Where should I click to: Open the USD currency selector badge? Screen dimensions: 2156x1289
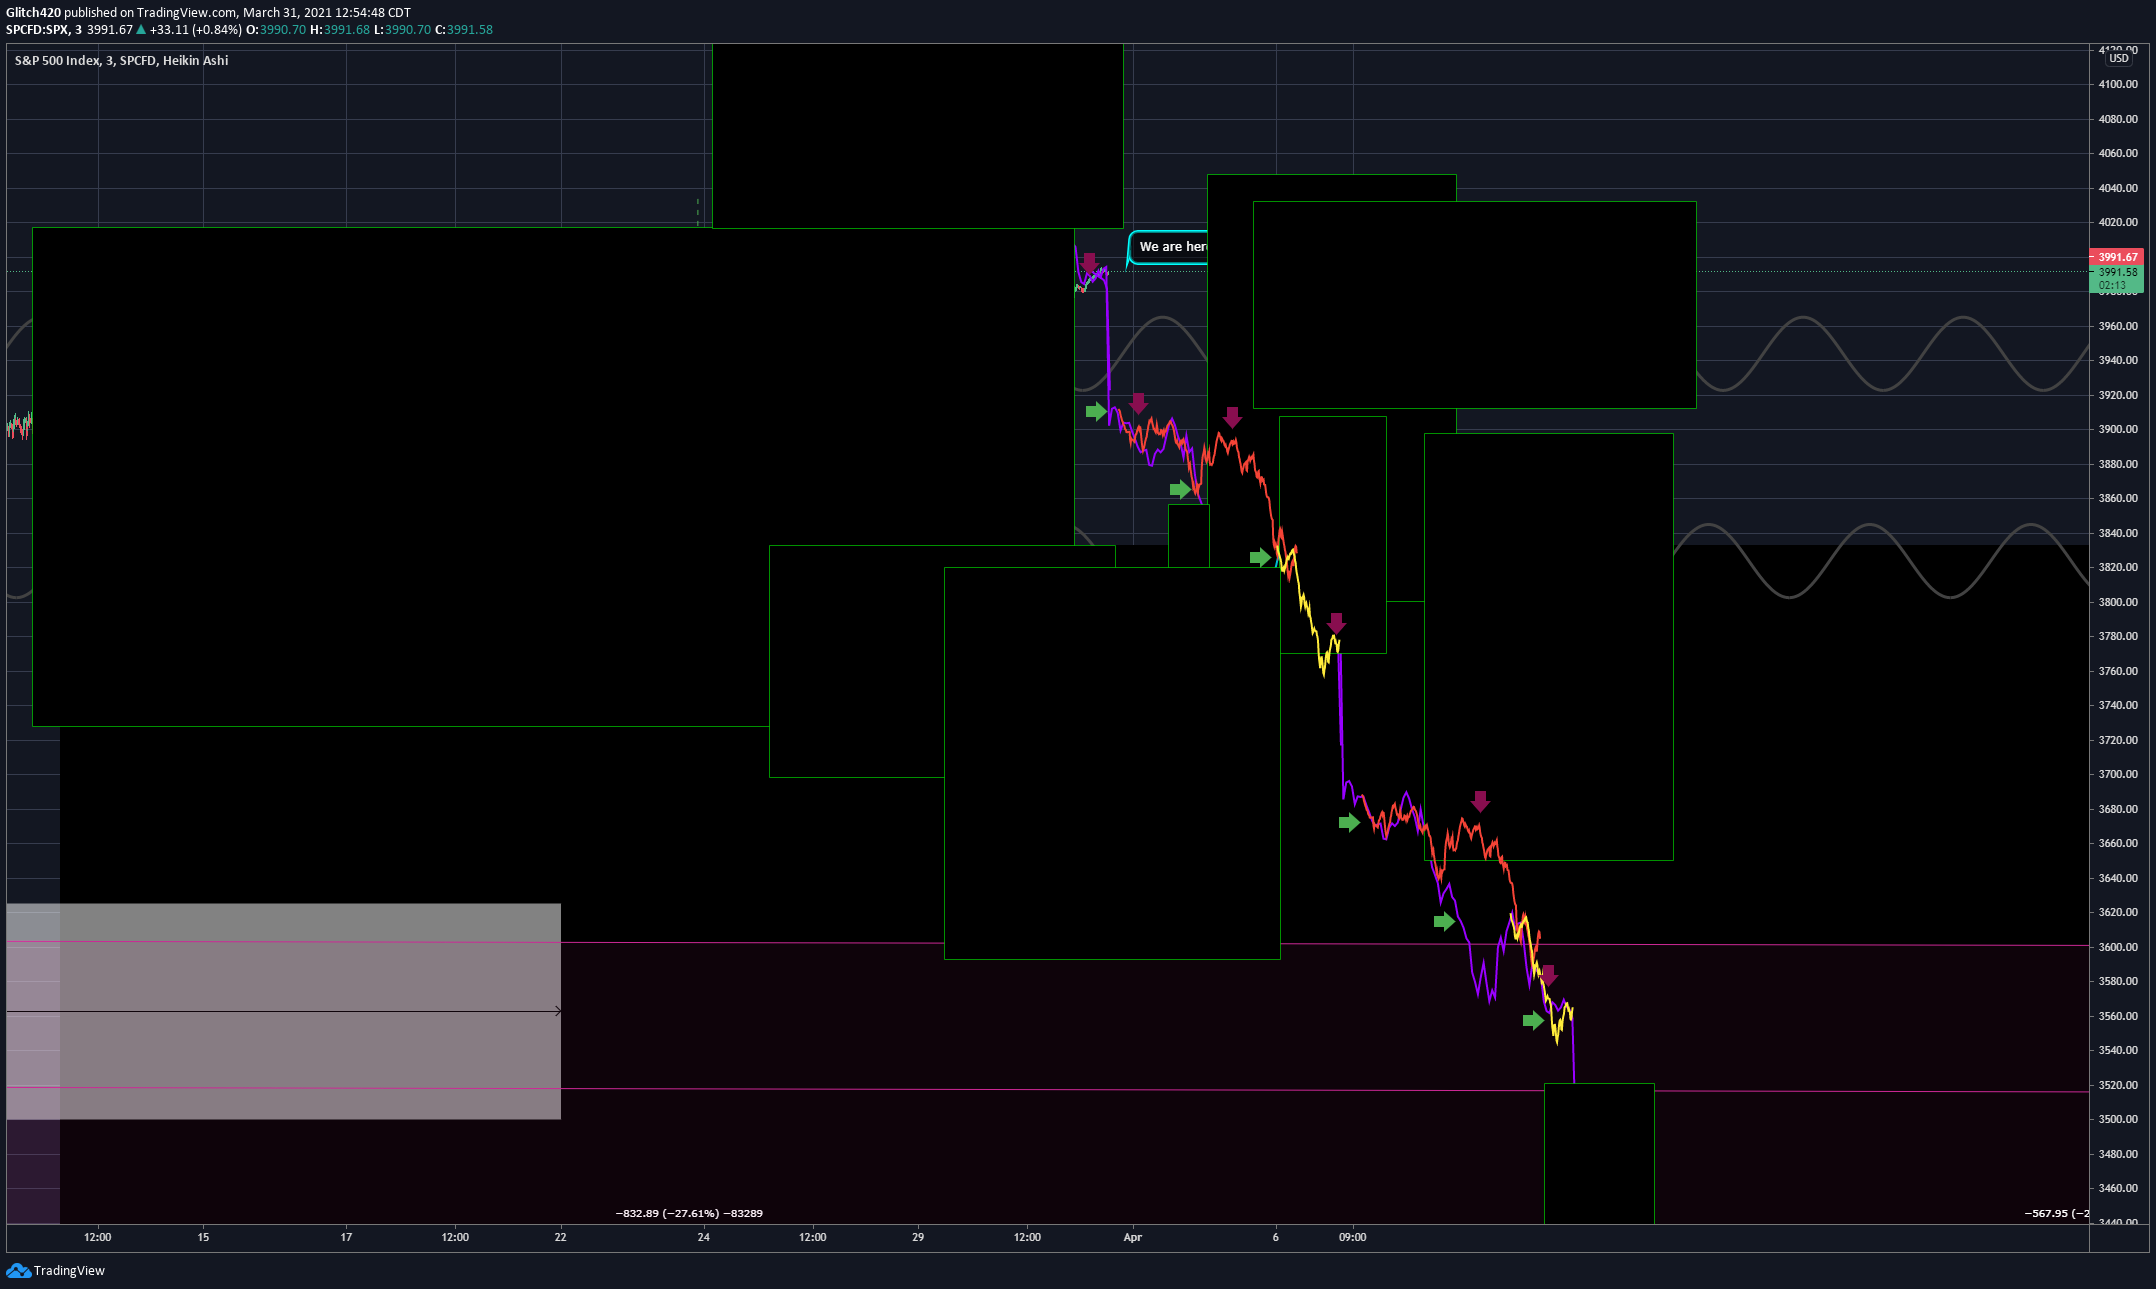[2119, 58]
